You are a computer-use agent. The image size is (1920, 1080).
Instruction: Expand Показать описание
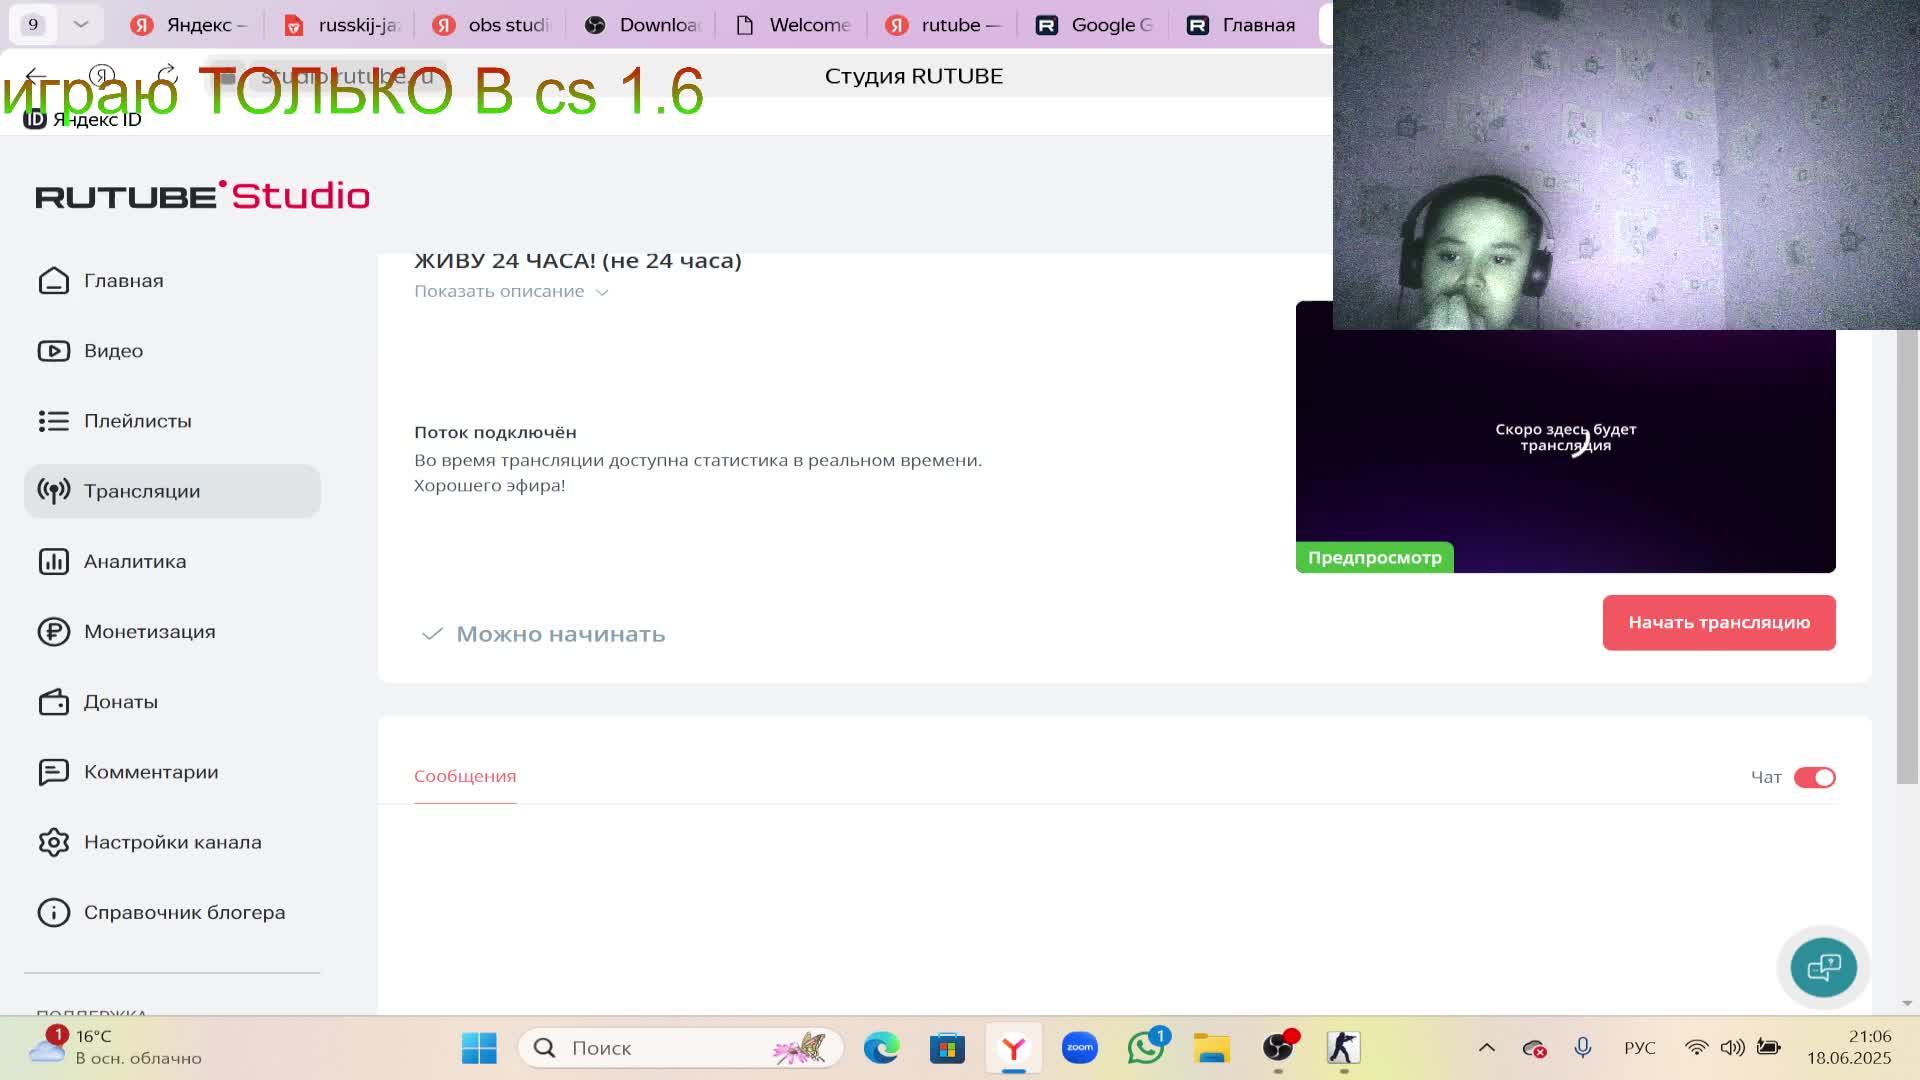point(511,291)
